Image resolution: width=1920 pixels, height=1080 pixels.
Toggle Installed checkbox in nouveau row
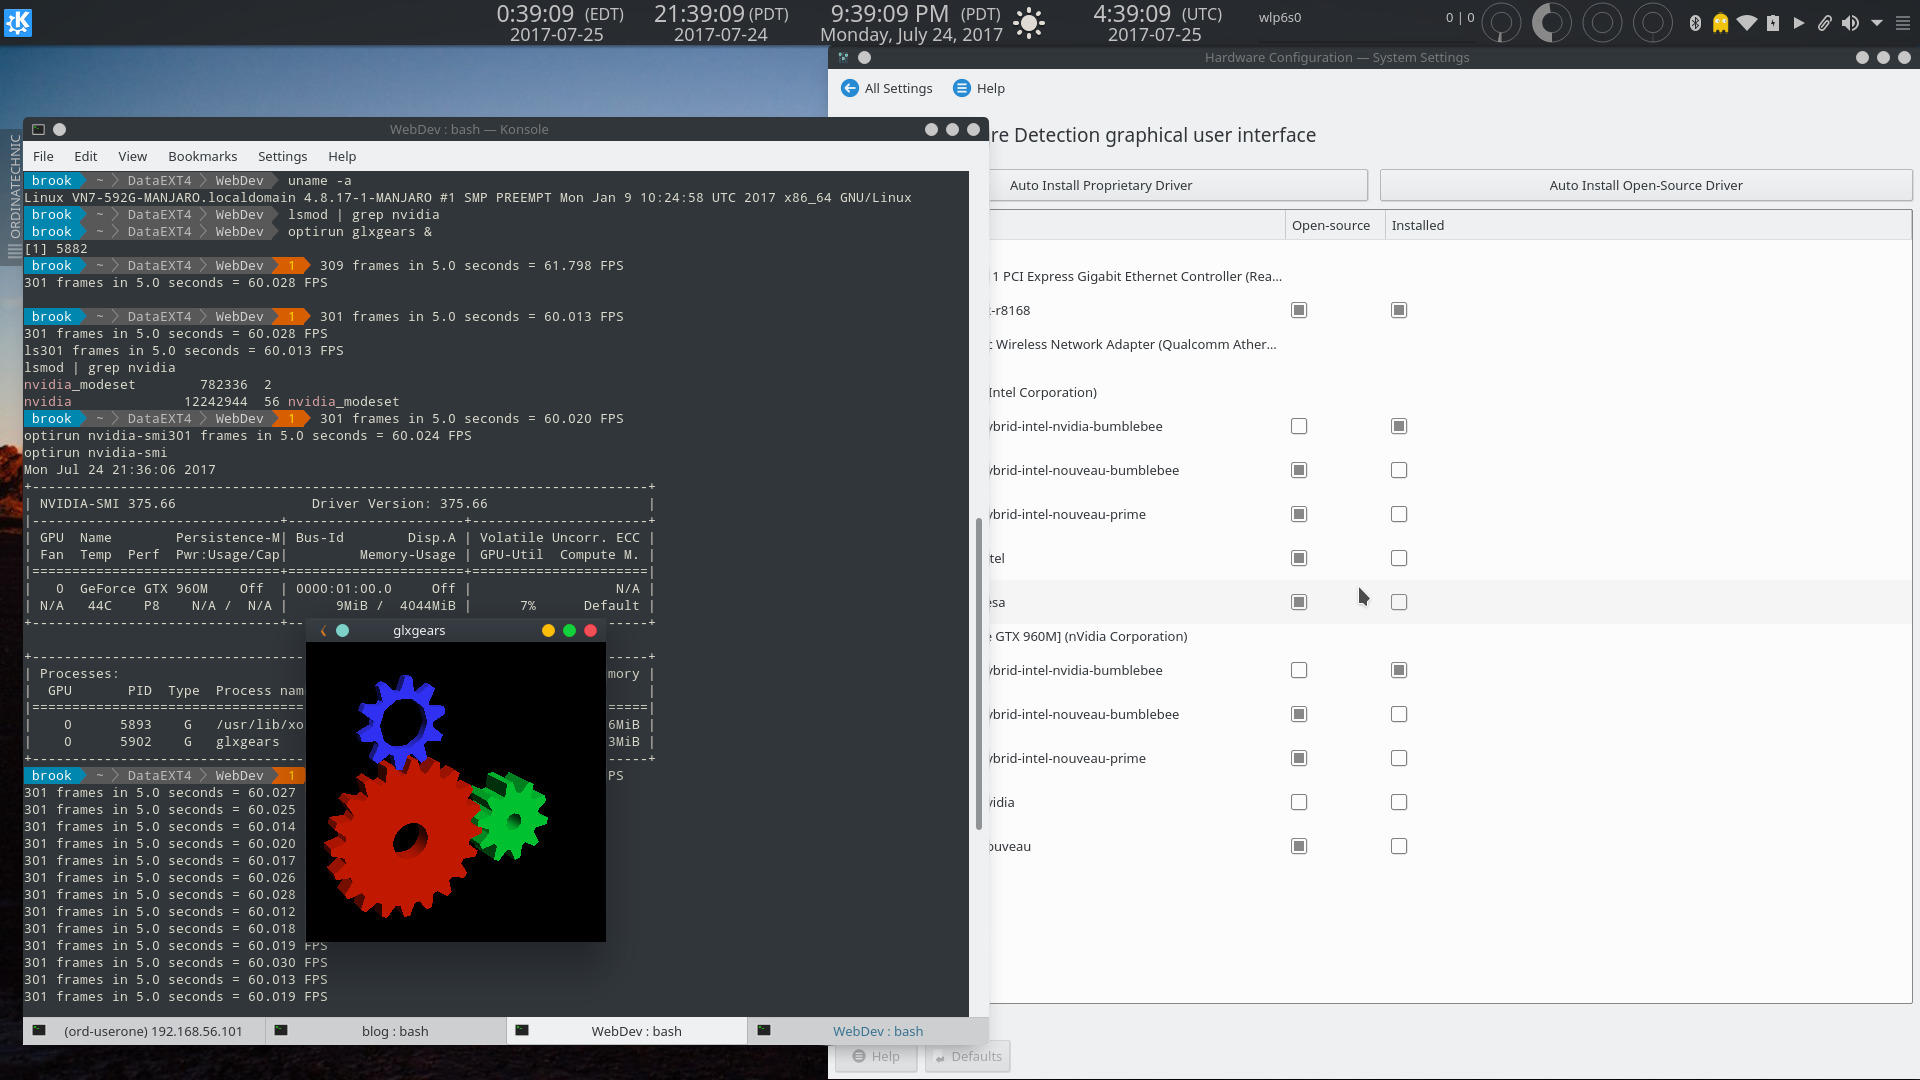[x=1399, y=846]
